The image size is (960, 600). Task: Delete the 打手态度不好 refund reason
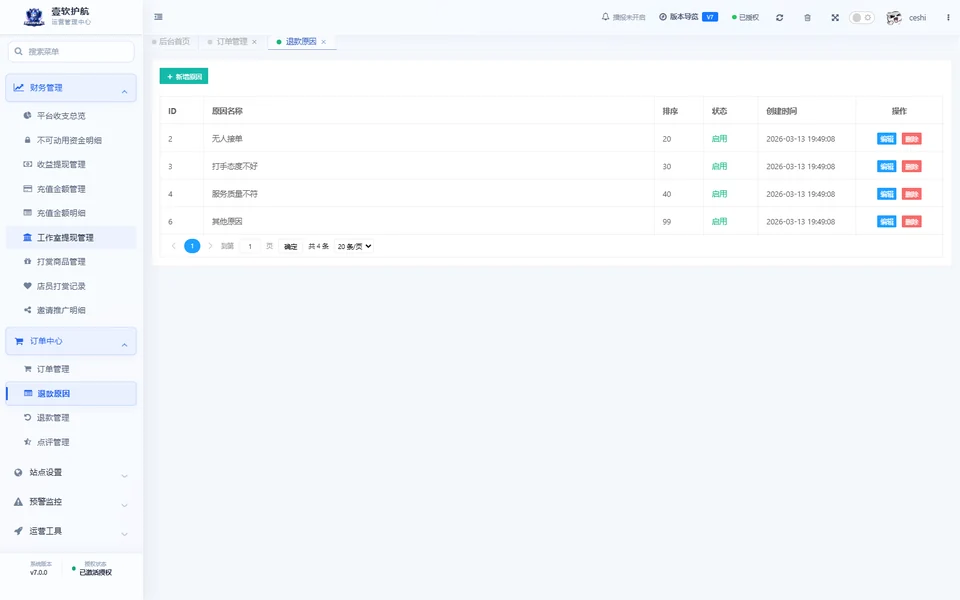tap(912, 167)
